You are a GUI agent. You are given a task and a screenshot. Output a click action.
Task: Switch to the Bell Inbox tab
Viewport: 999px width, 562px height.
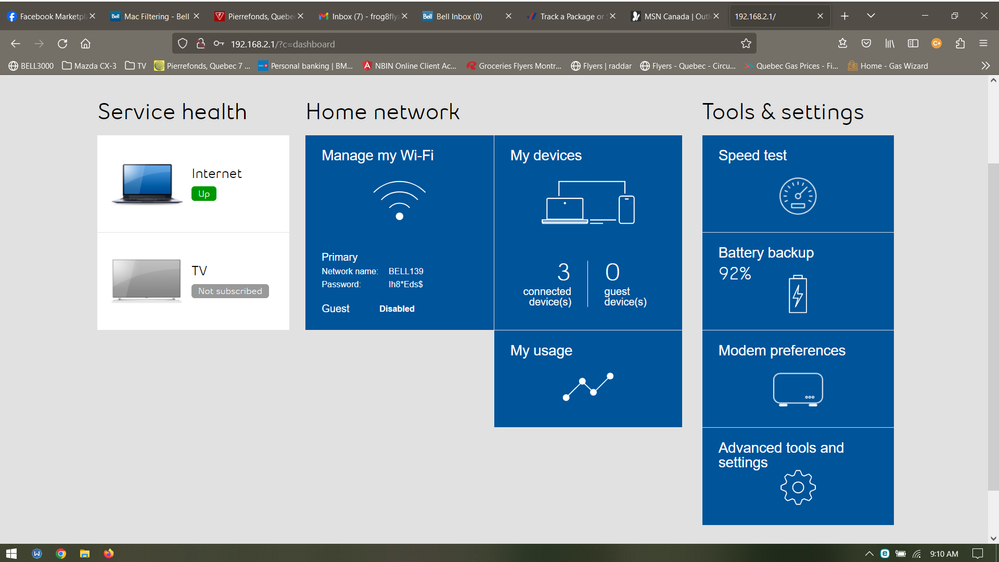click(x=460, y=17)
